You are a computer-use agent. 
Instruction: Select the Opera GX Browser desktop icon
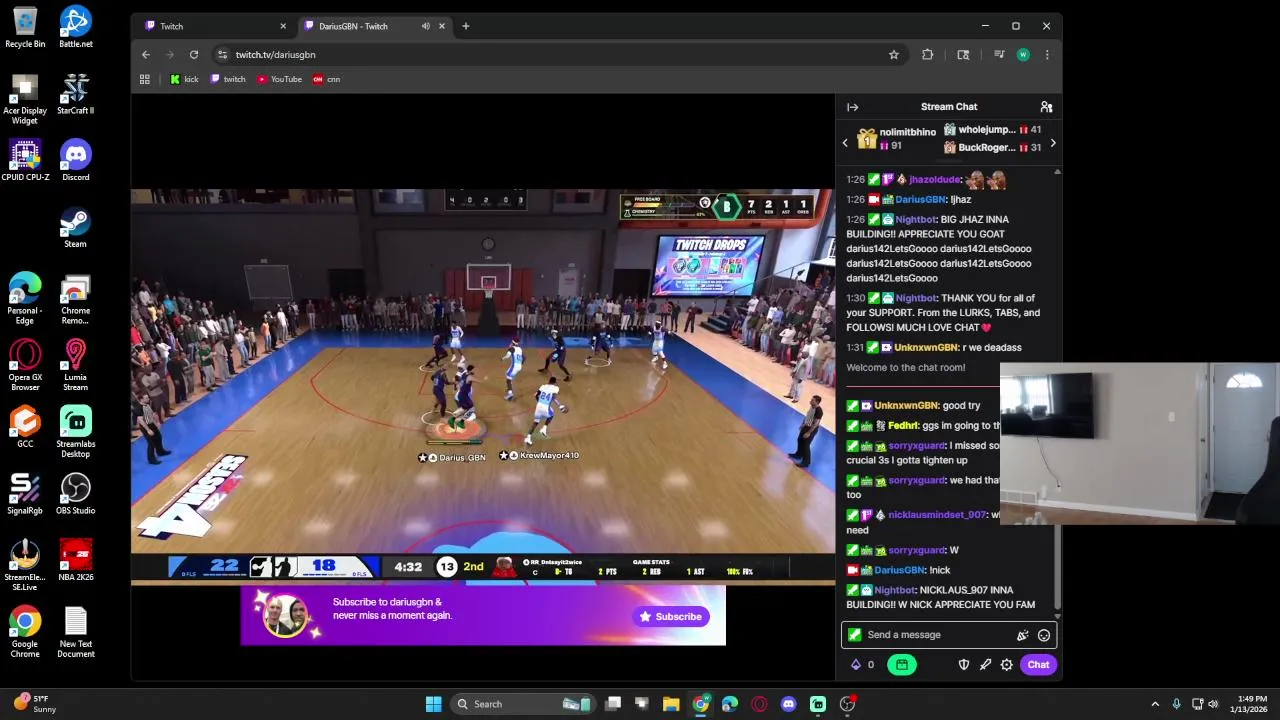(x=25, y=366)
